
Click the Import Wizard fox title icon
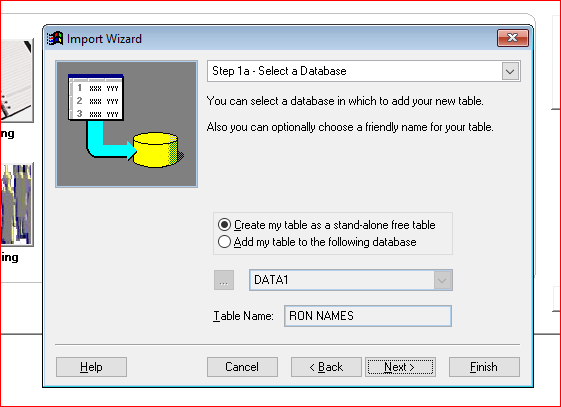point(55,39)
